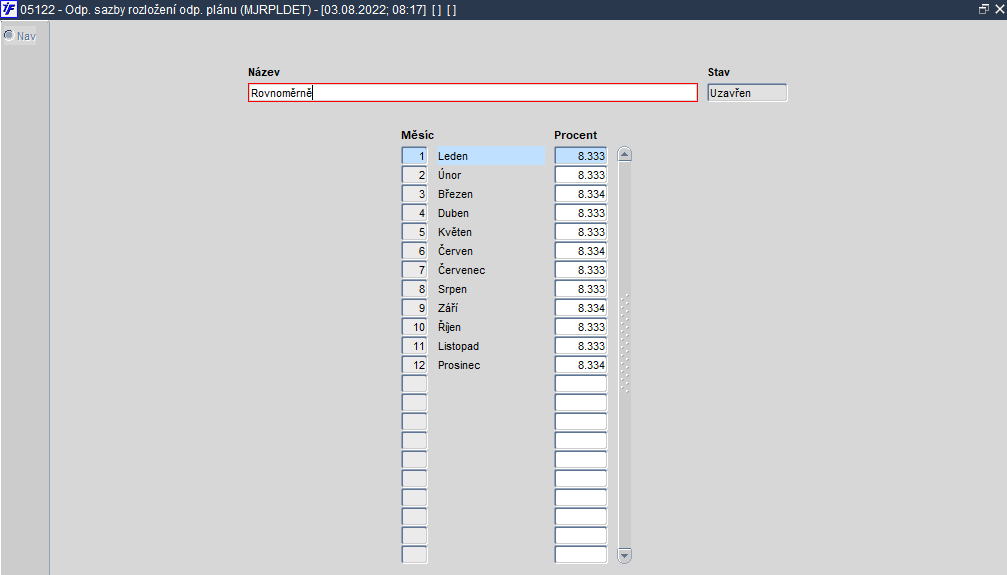Click the Procent field for Září
1007x575 pixels.
tap(581, 308)
